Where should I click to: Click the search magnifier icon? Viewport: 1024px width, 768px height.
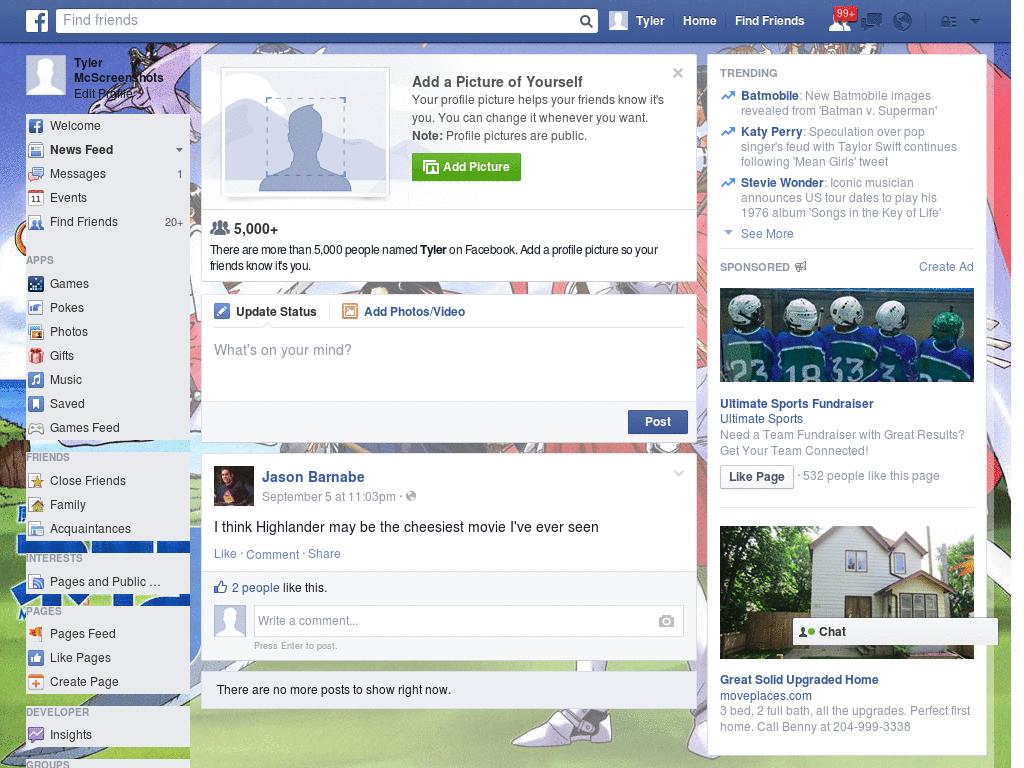(x=586, y=22)
